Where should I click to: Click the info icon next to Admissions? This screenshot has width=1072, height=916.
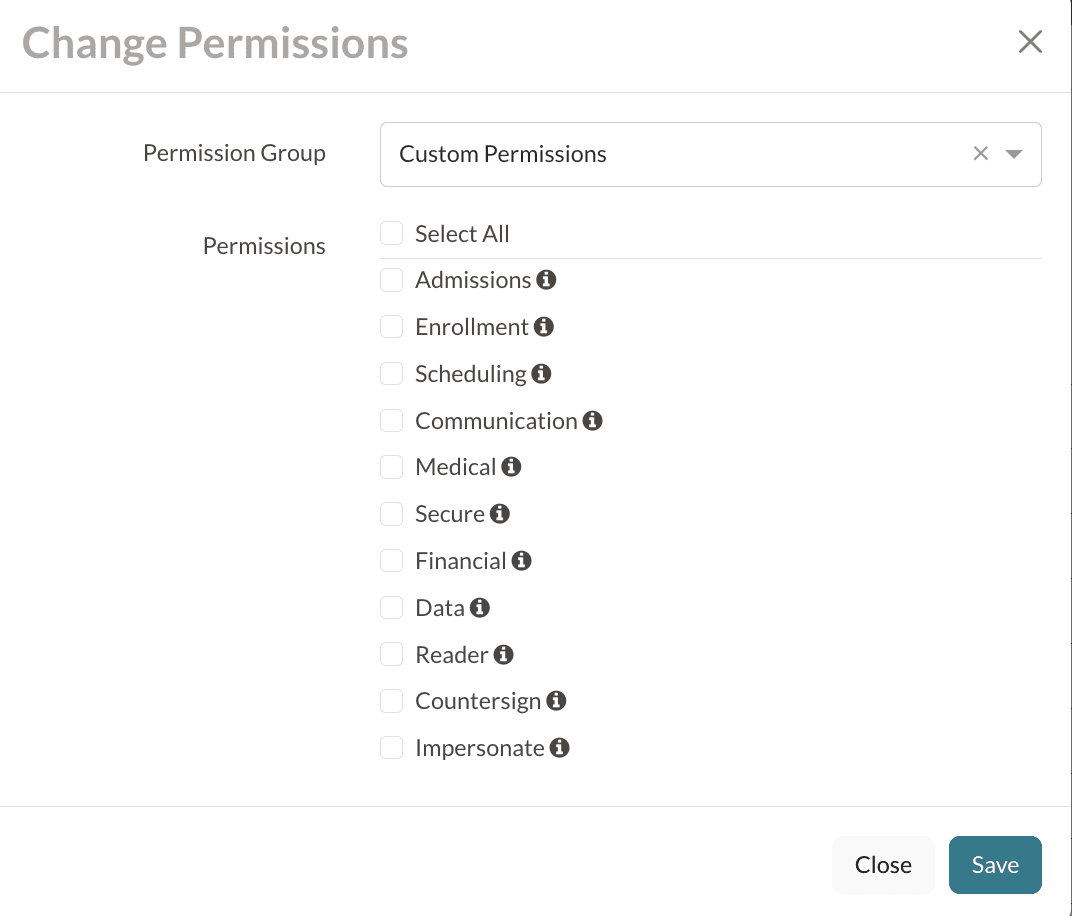pyautogui.click(x=546, y=280)
